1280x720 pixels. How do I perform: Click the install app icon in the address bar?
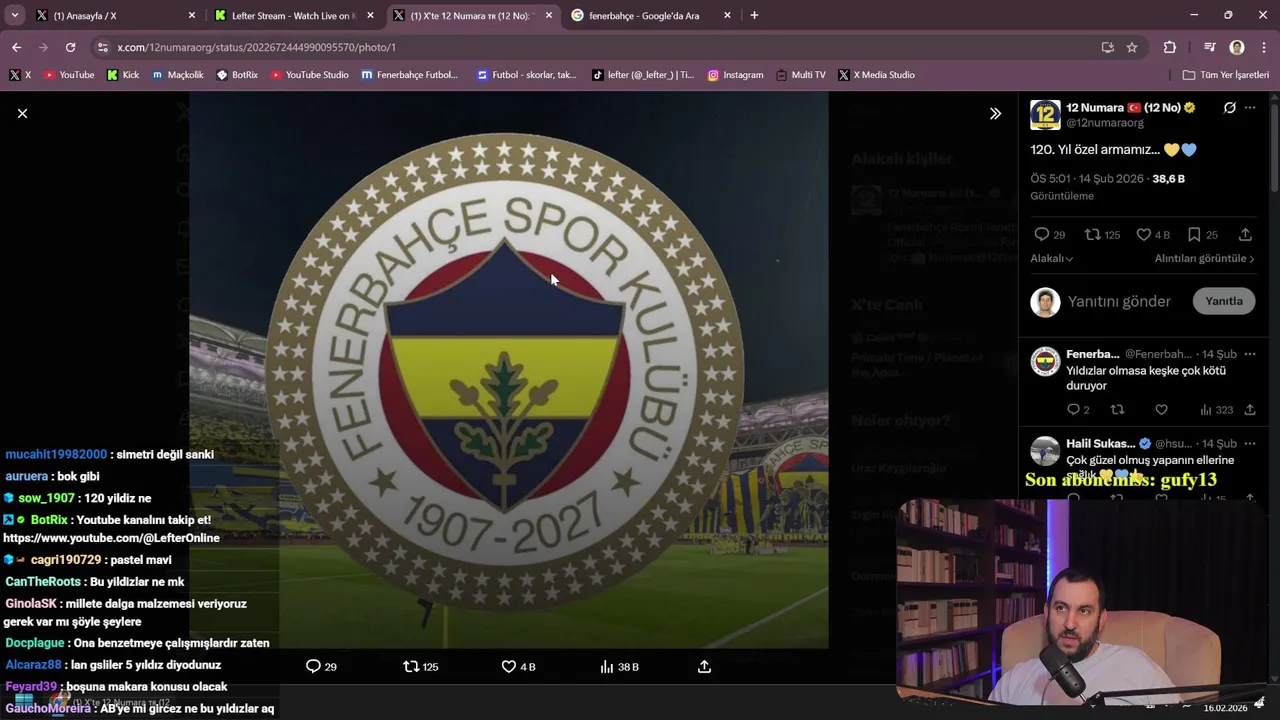pyautogui.click(x=1108, y=47)
